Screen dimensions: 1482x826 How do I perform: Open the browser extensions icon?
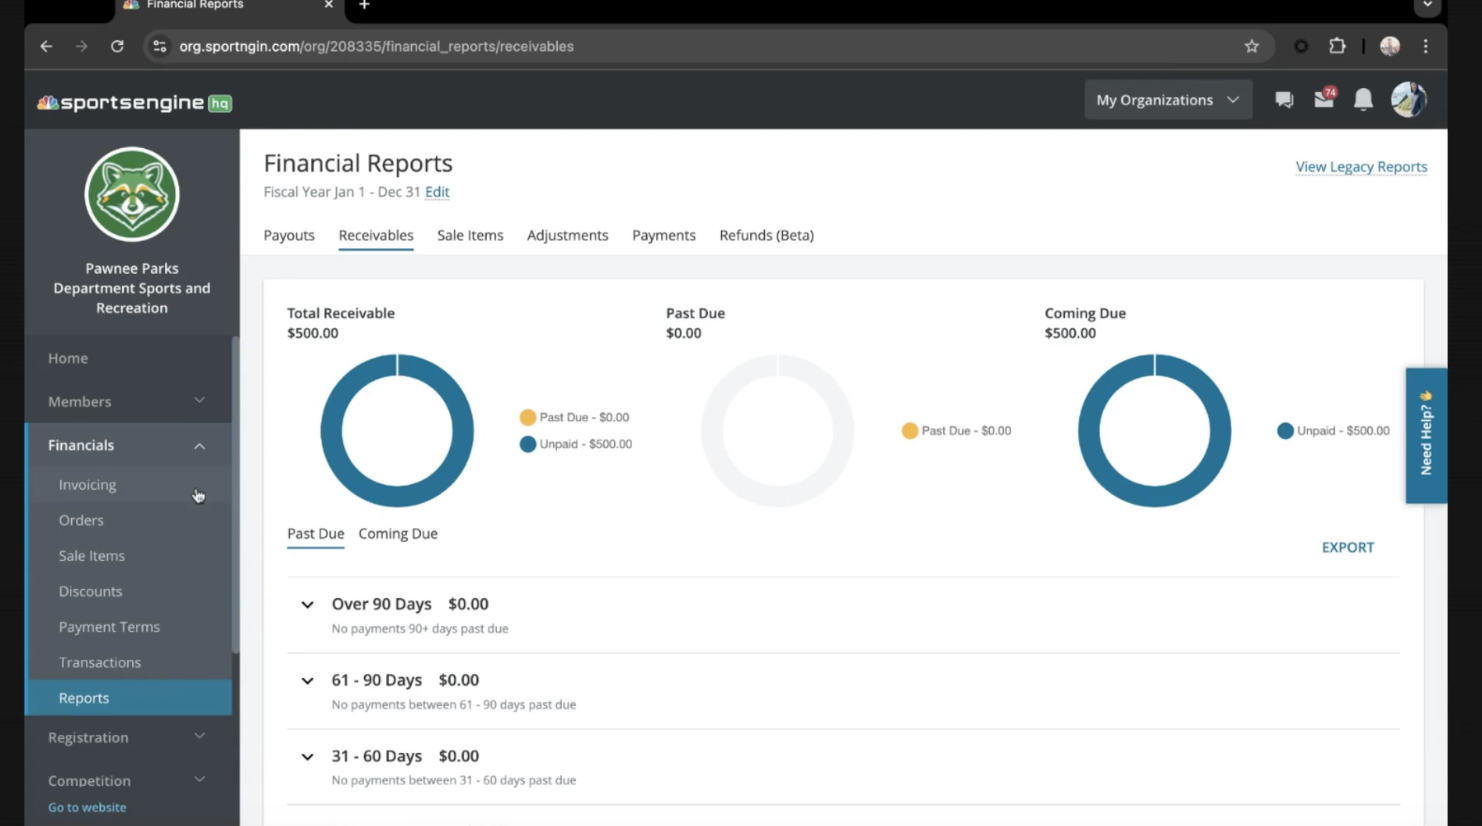(x=1337, y=46)
